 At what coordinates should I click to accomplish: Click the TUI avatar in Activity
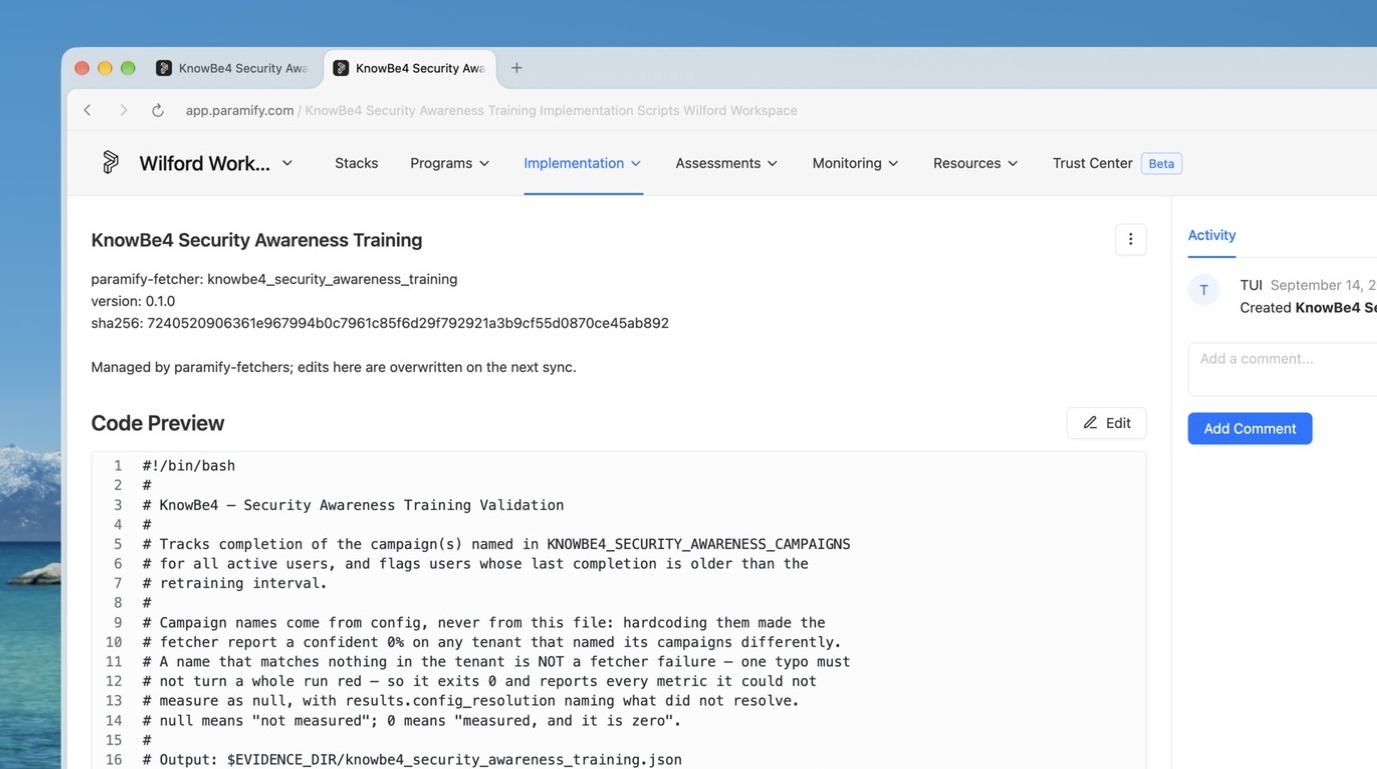coord(1203,290)
